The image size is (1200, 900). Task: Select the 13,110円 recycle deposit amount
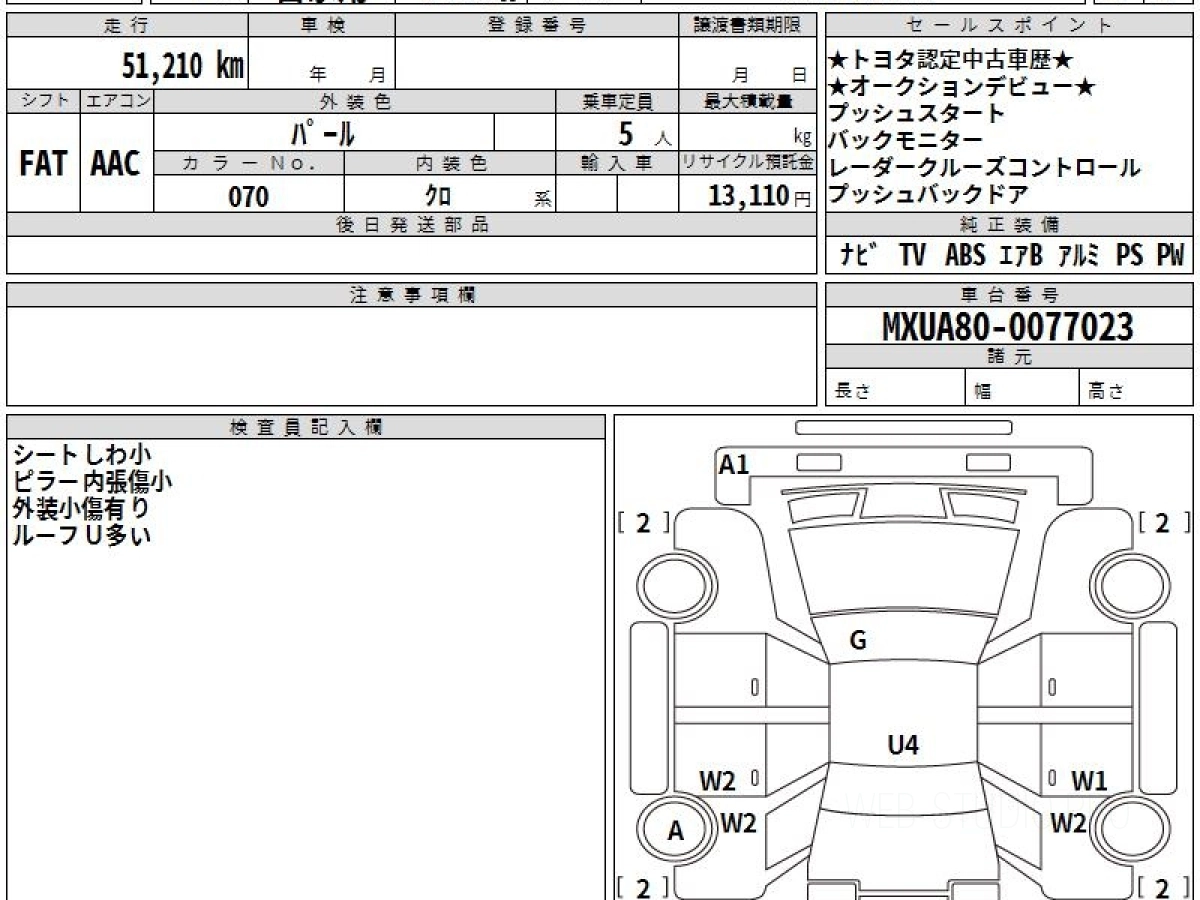tap(760, 196)
